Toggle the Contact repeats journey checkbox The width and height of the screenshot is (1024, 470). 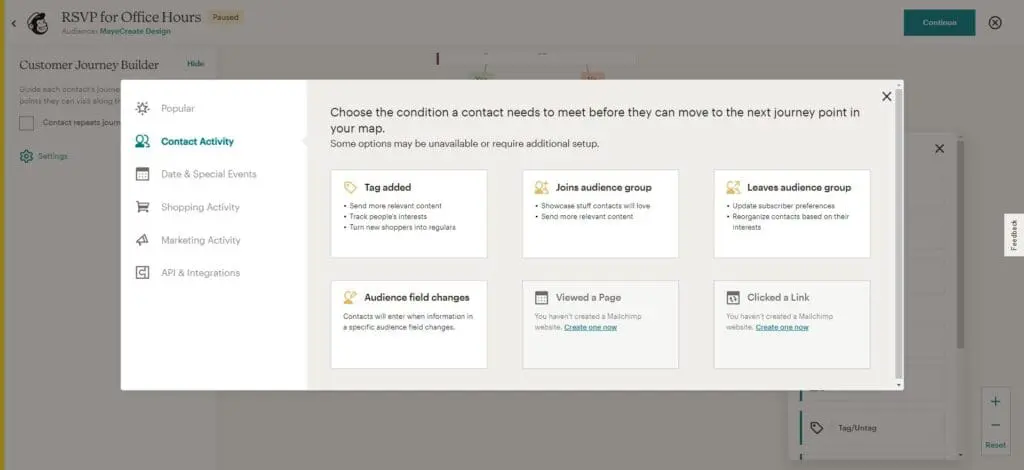coord(27,122)
